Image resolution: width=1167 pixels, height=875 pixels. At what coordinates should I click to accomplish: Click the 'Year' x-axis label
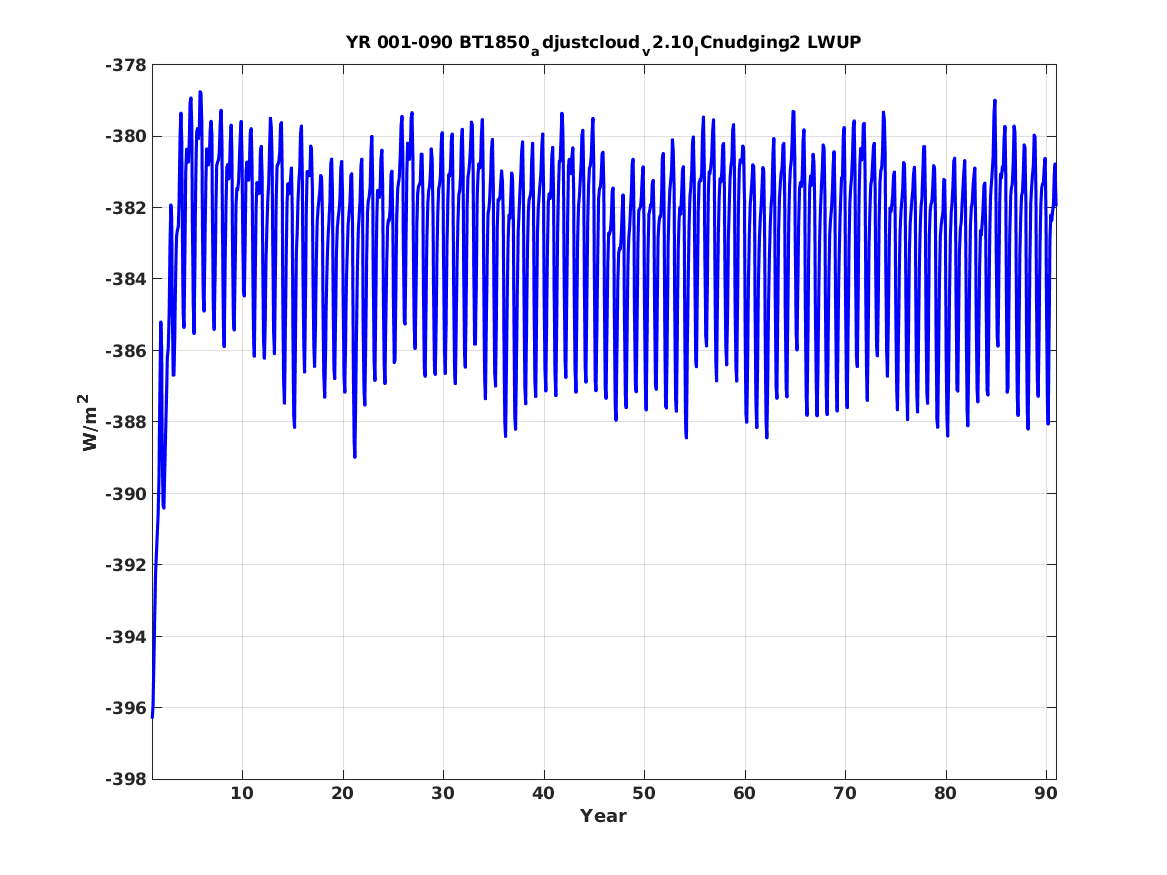[603, 816]
